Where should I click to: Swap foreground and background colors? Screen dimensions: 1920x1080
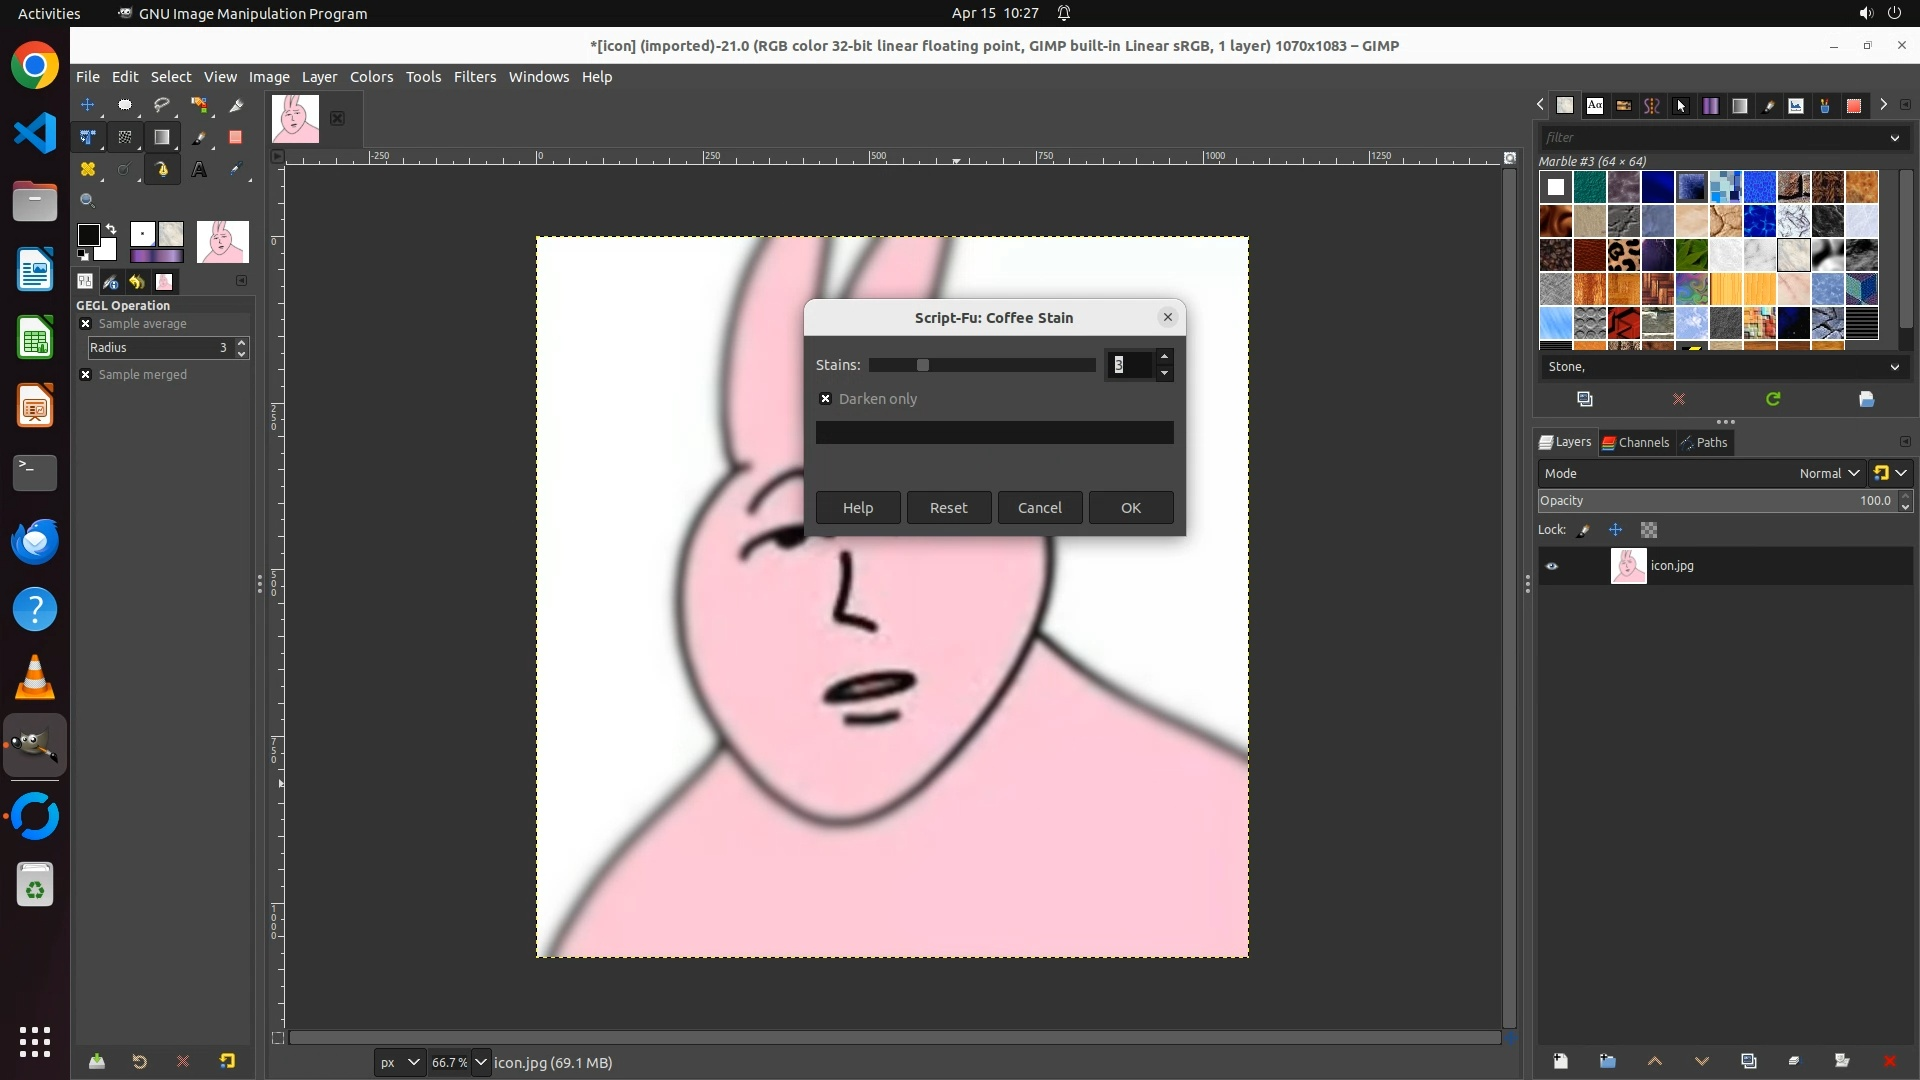111,229
